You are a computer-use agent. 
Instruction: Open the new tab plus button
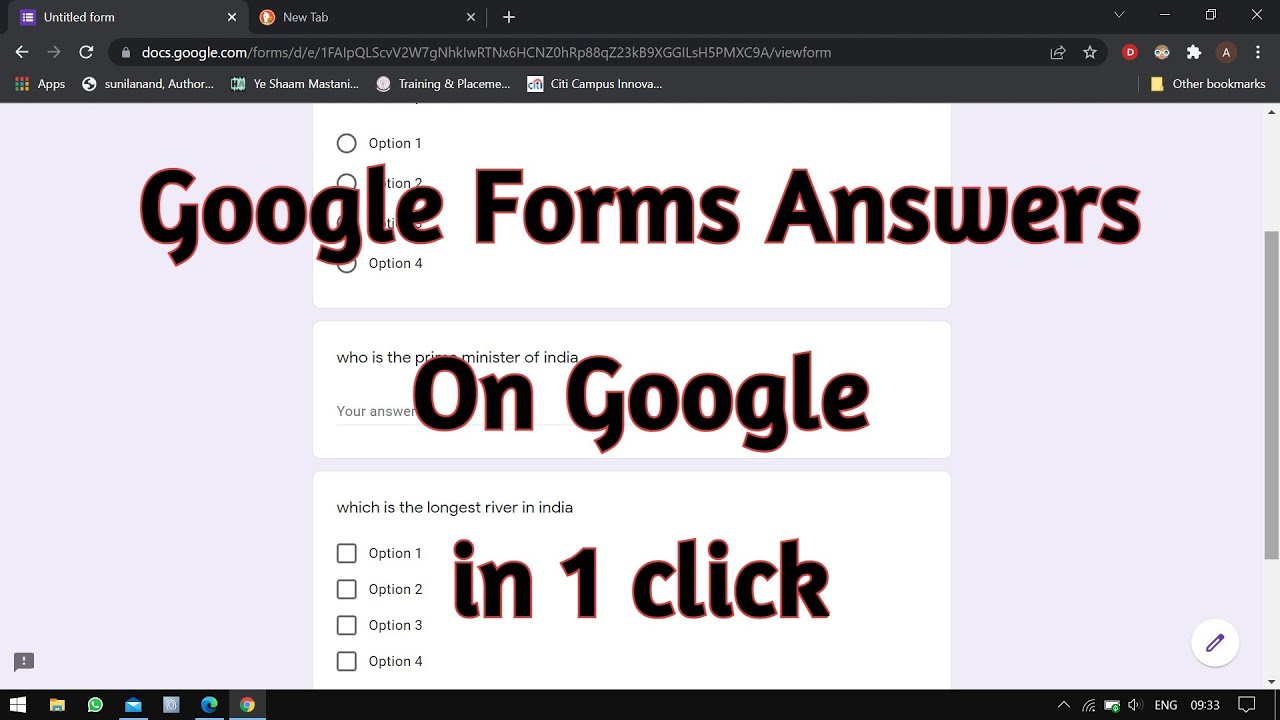click(x=509, y=17)
